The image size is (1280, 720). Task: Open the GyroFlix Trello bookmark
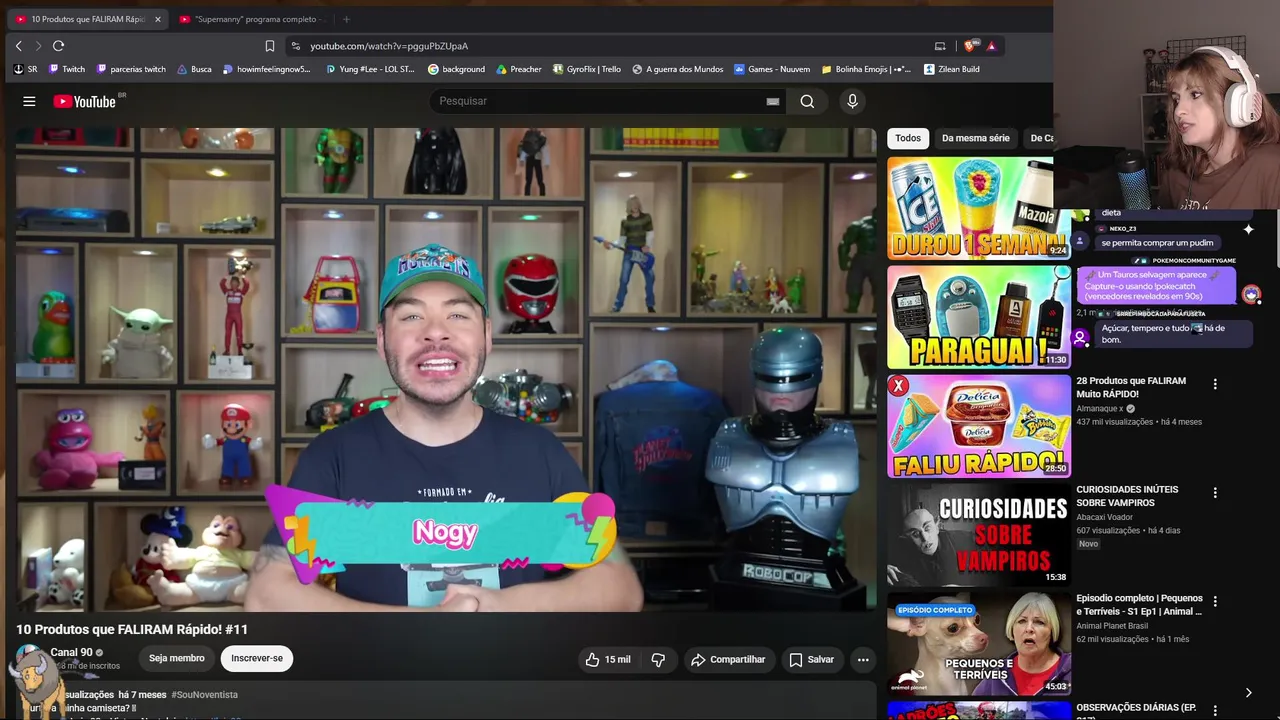click(587, 69)
